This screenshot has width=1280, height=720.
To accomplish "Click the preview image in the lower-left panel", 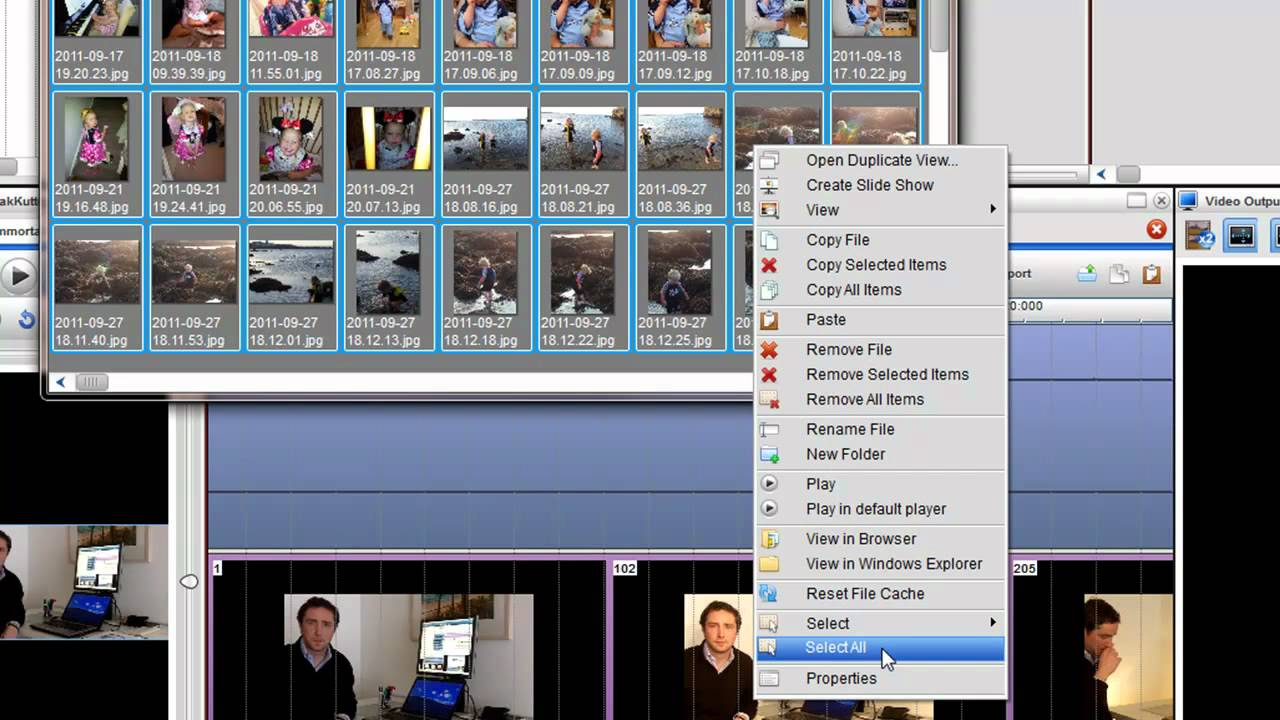I will click(84, 583).
